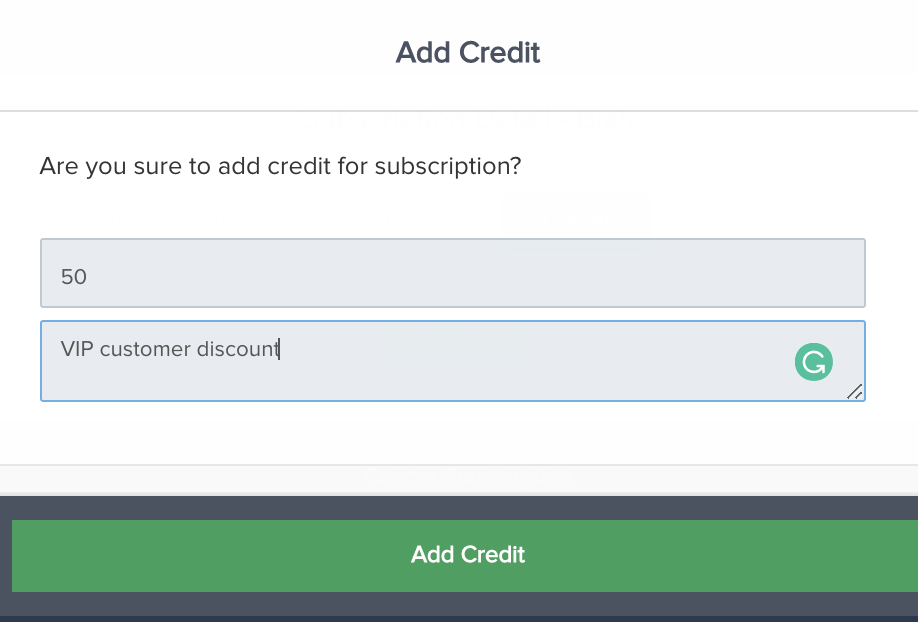Focus the credit amount field showing 50

pos(453,273)
